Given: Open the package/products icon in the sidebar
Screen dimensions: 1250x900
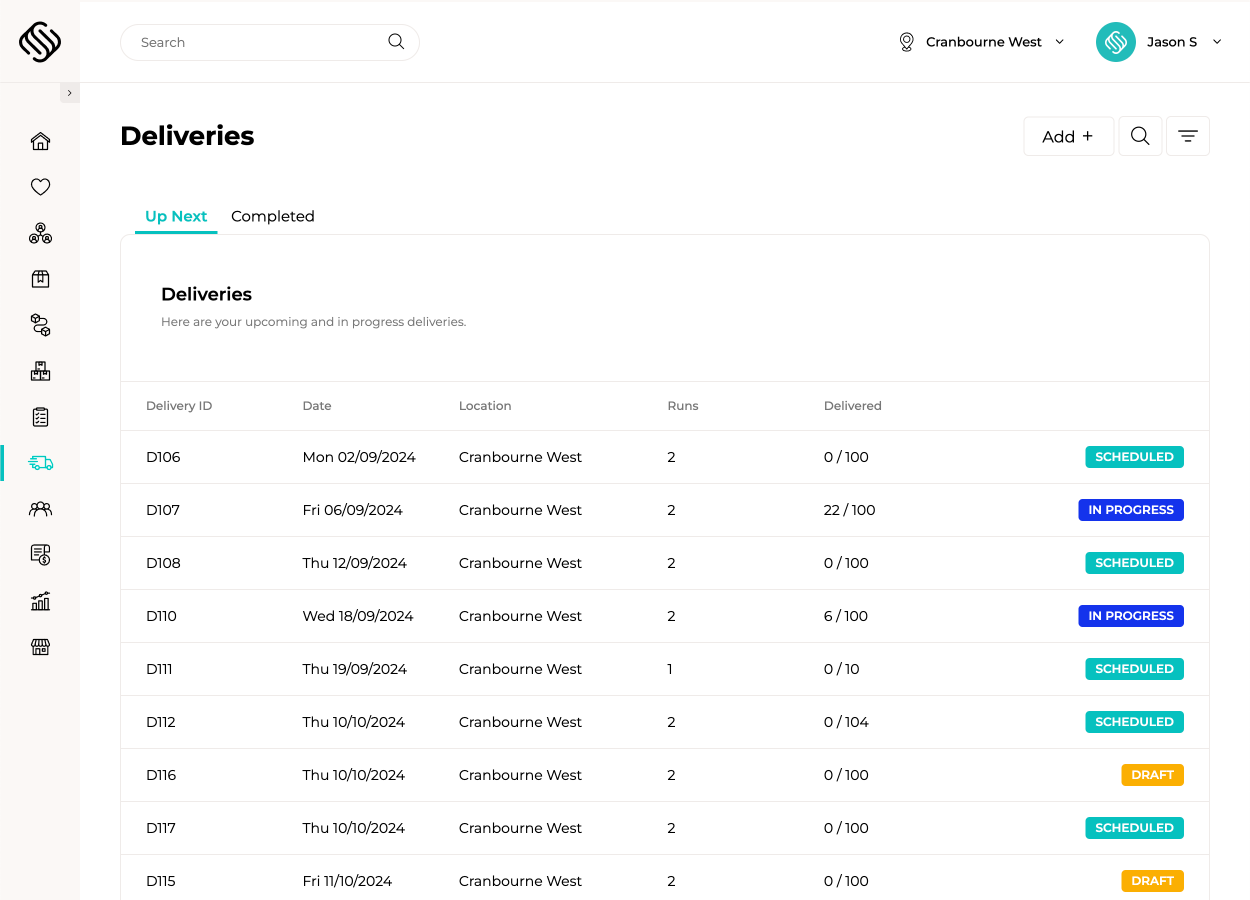Looking at the screenshot, I should [x=40, y=279].
